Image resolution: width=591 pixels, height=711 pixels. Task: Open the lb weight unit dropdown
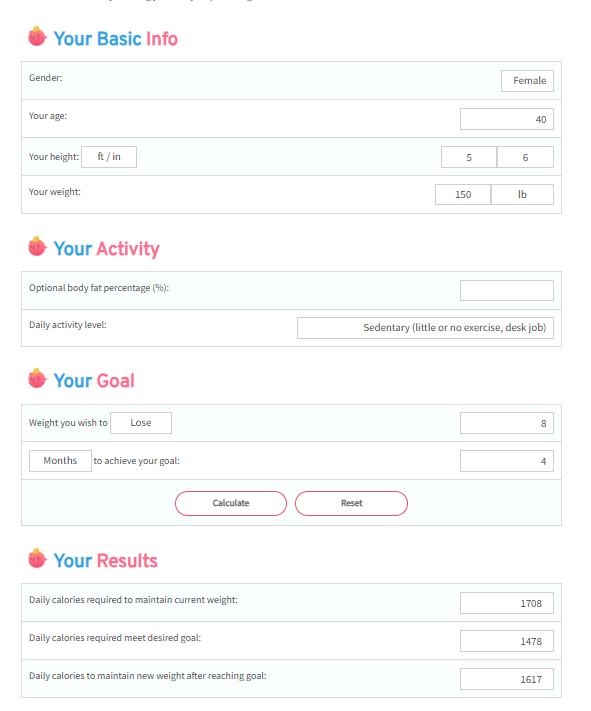(x=522, y=195)
